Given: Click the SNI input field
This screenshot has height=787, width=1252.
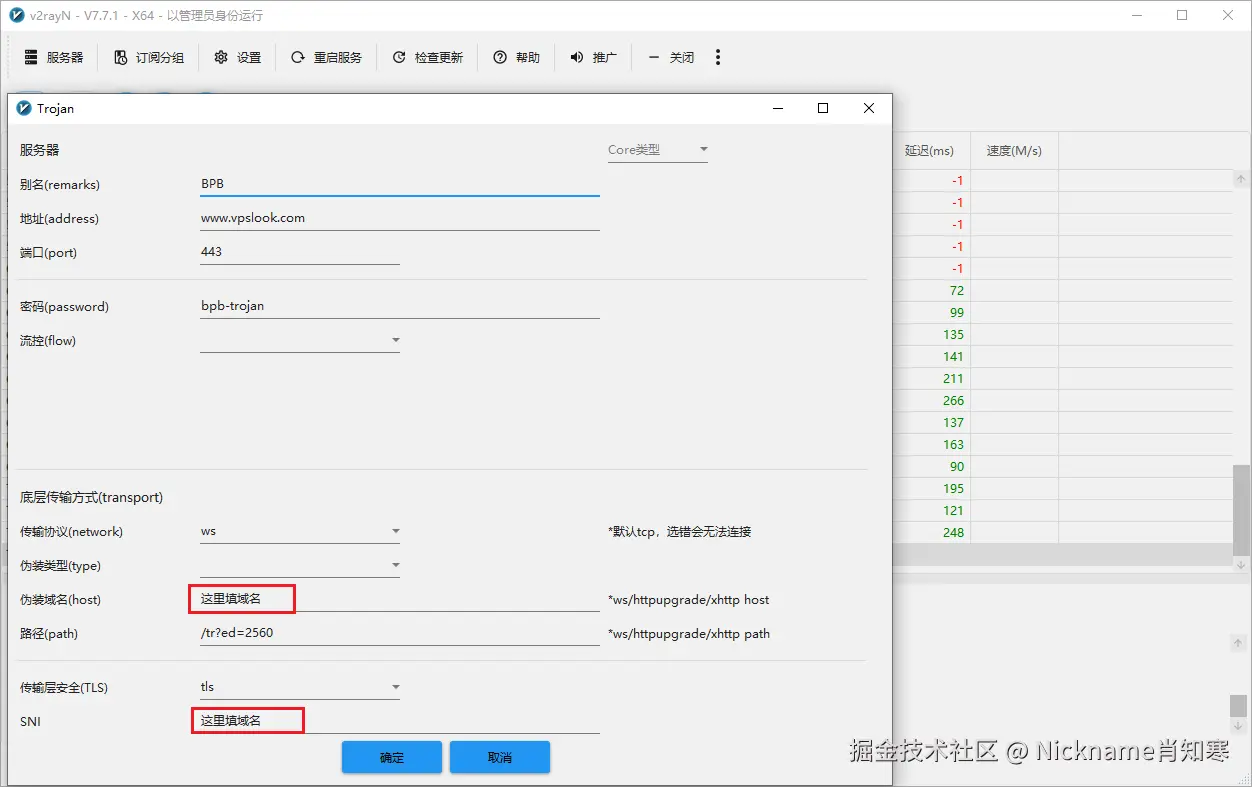Looking at the screenshot, I should point(400,721).
